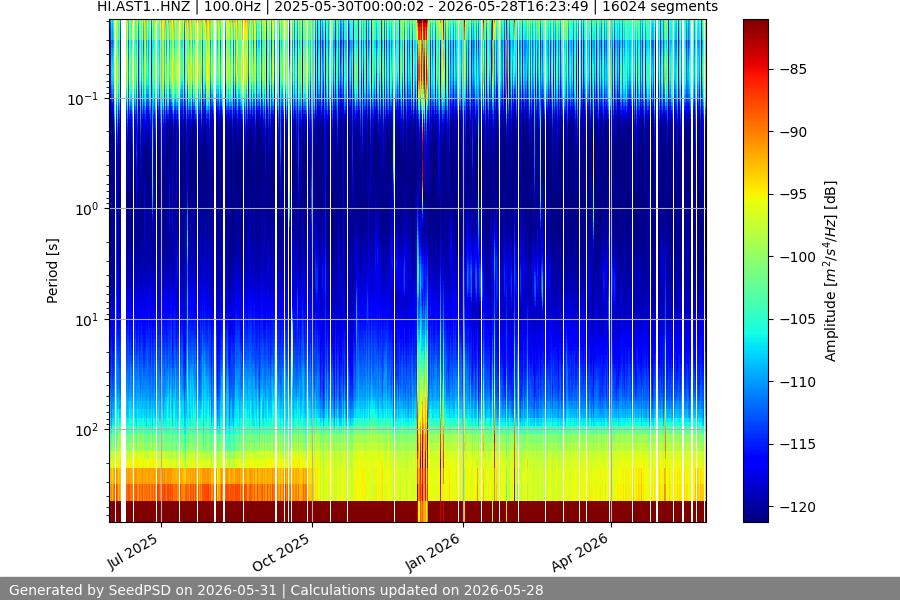This screenshot has width=900, height=600.
Task: Click the plot title starting with HI.AST1..HNZ
Action: tap(407, 7)
